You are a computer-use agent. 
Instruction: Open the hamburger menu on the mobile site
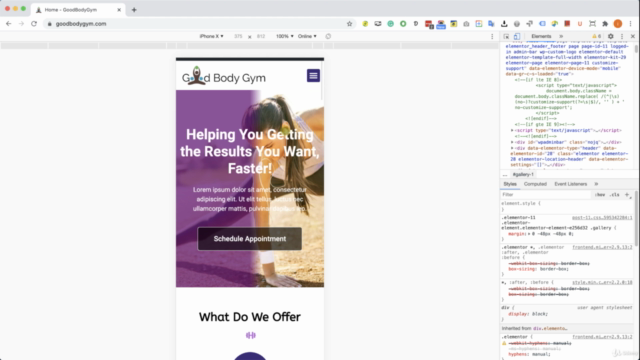coord(313,76)
